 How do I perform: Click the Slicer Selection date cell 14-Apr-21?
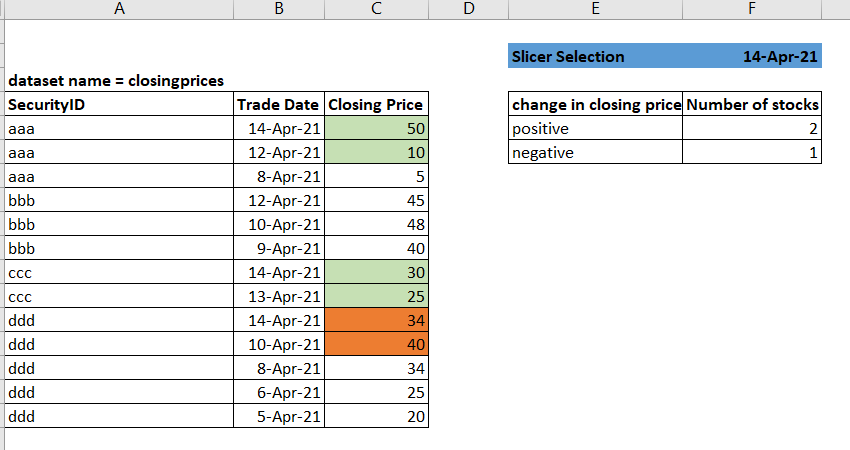(x=752, y=56)
